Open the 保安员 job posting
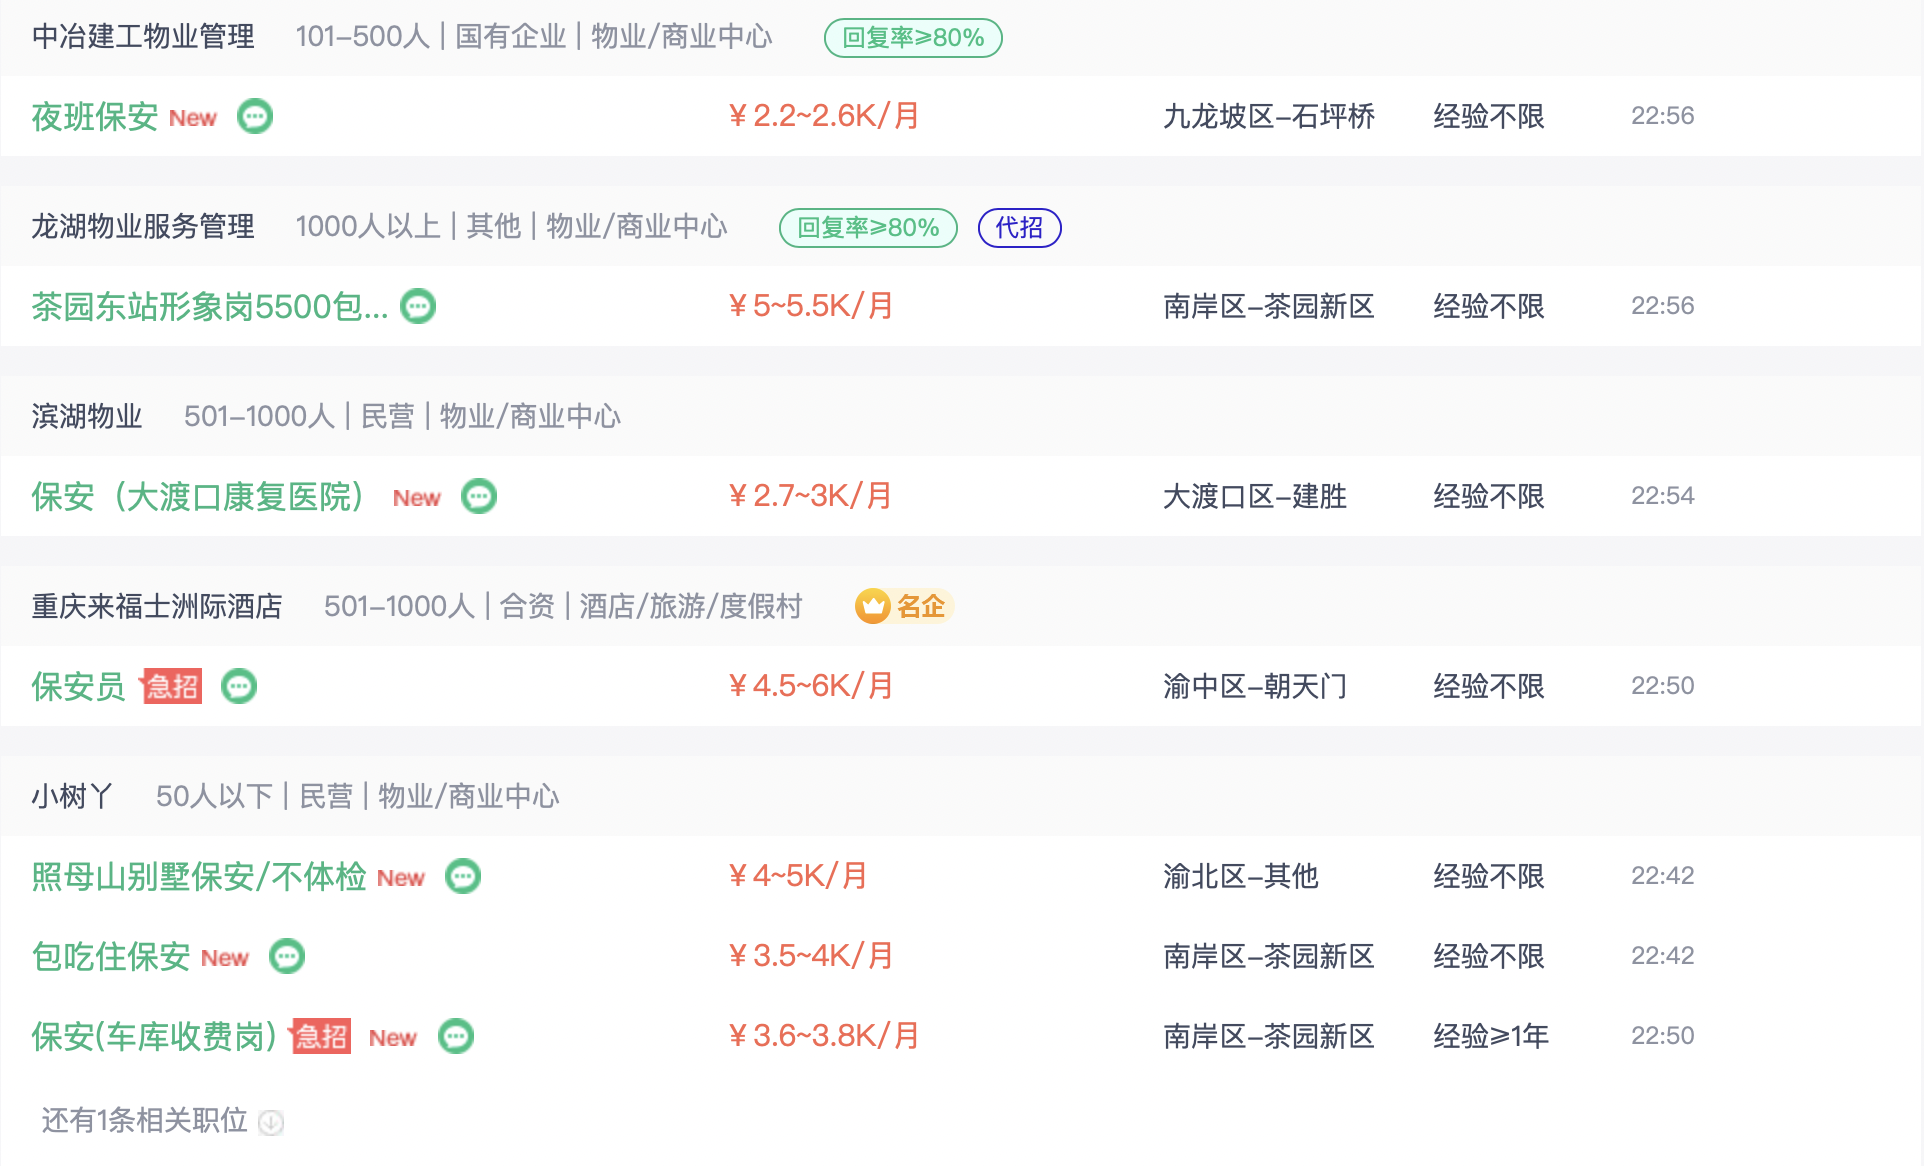Image resolution: width=1924 pixels, height=1166 pixels. (78, 686)
